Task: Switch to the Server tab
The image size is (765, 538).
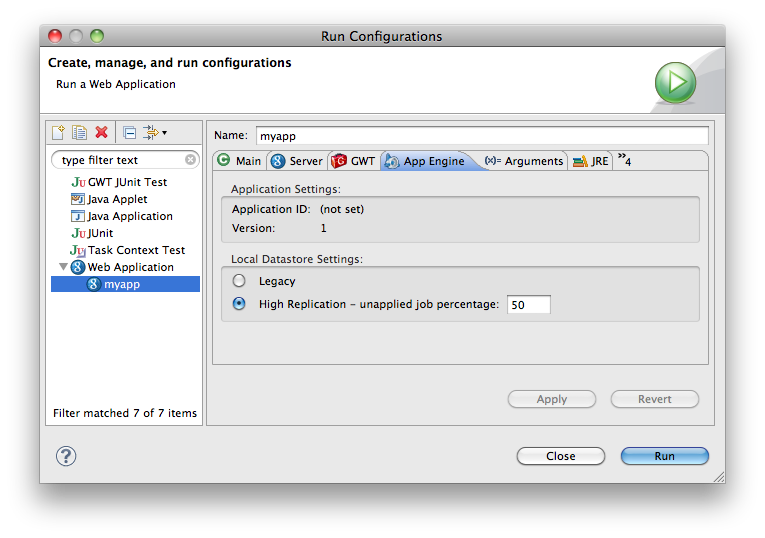Action: (297, 161)
